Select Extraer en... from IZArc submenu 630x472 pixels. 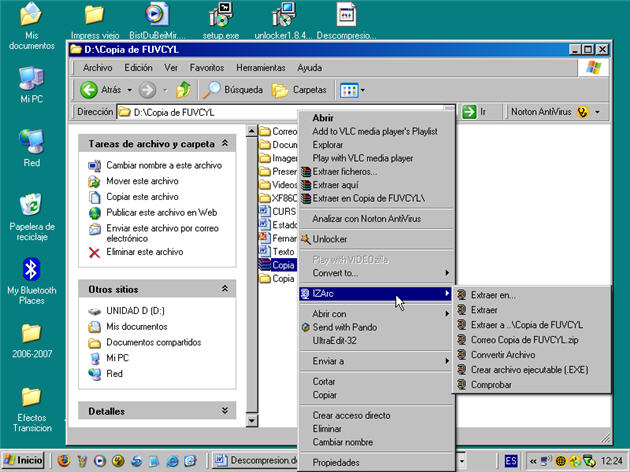click(x=492, y=295)
